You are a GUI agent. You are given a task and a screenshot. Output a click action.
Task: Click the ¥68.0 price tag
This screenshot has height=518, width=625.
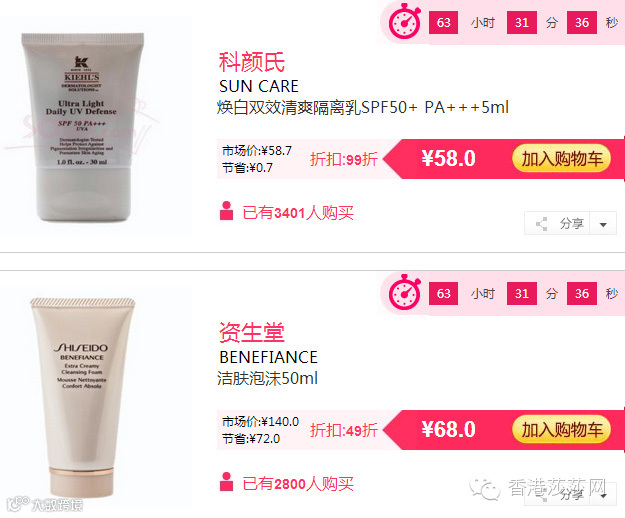pyautogui.click(x=448, y=430)
